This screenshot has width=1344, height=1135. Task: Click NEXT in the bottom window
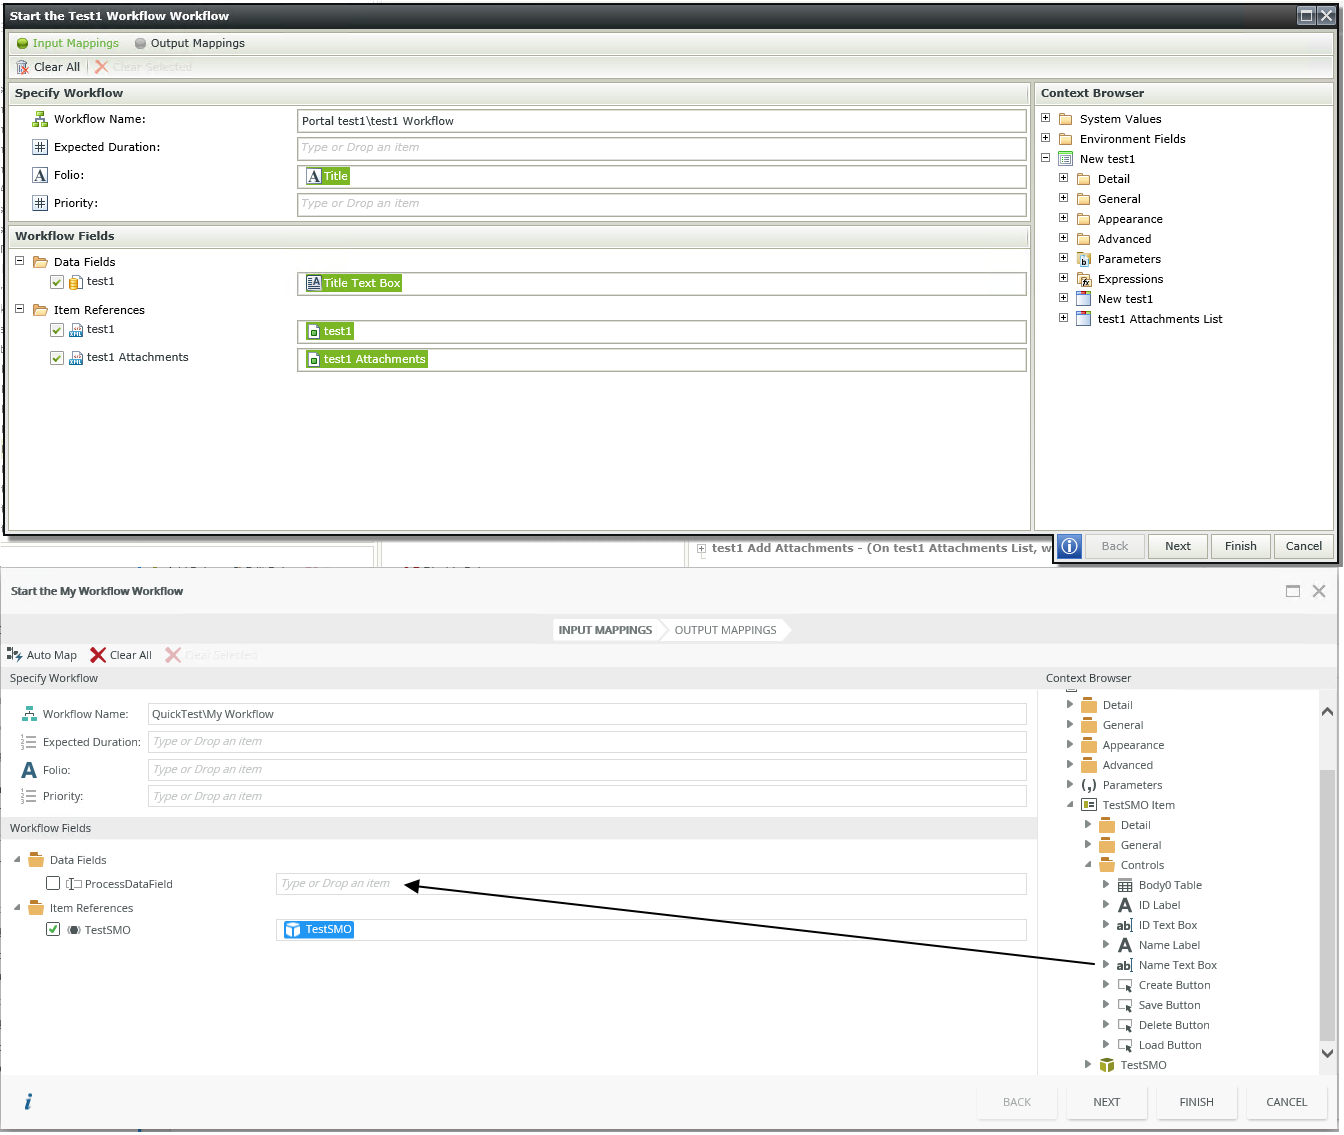point(1107,1102)
